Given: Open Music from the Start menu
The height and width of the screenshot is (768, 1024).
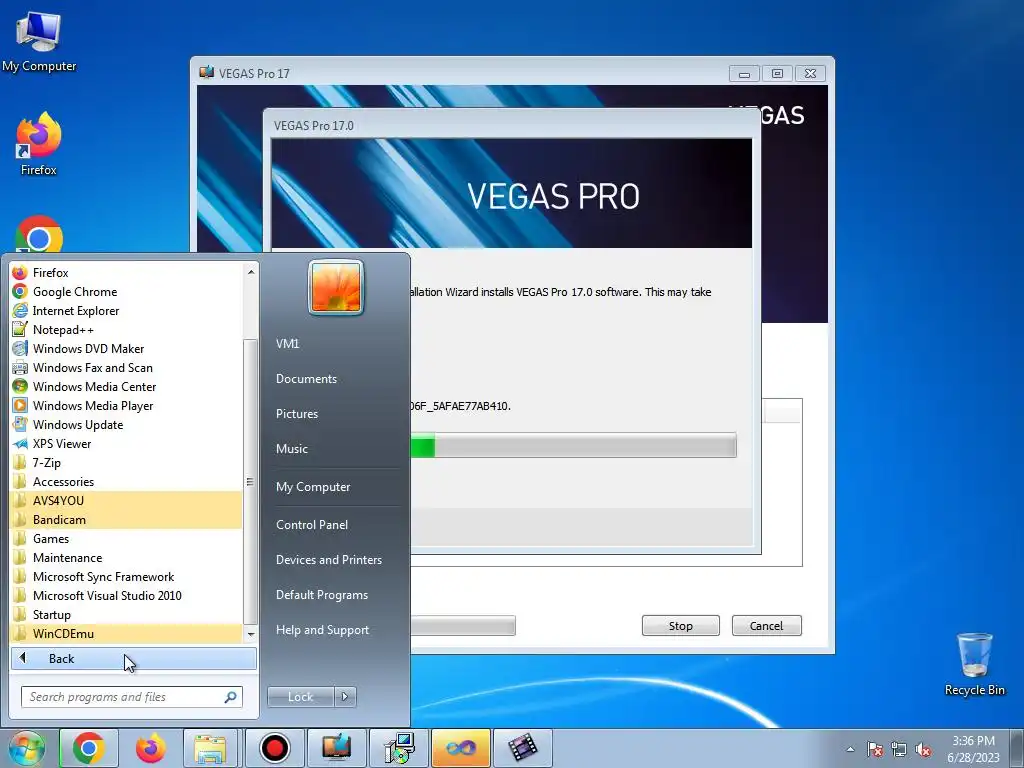Looking at the screenshot, I should tap(291, 449).
